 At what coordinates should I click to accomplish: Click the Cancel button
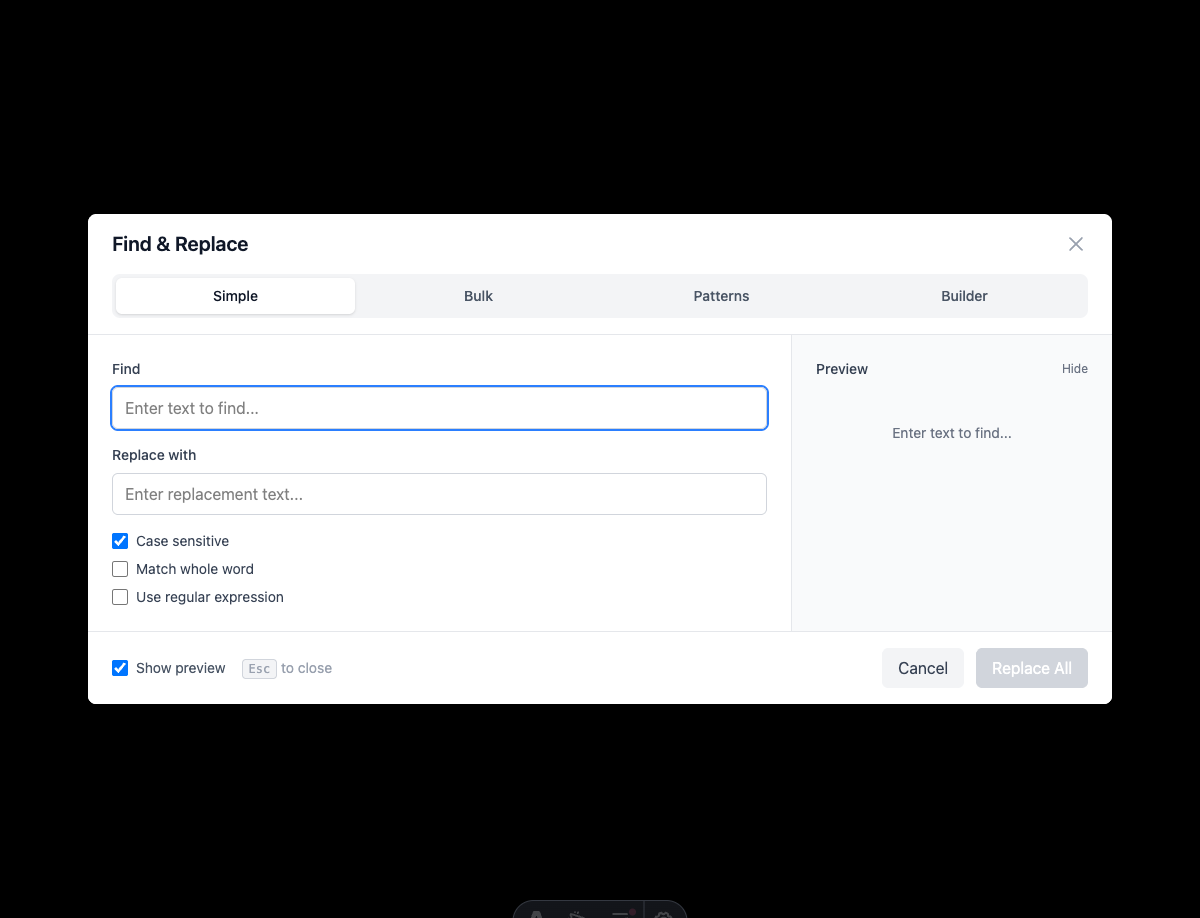tap(922, 668)
